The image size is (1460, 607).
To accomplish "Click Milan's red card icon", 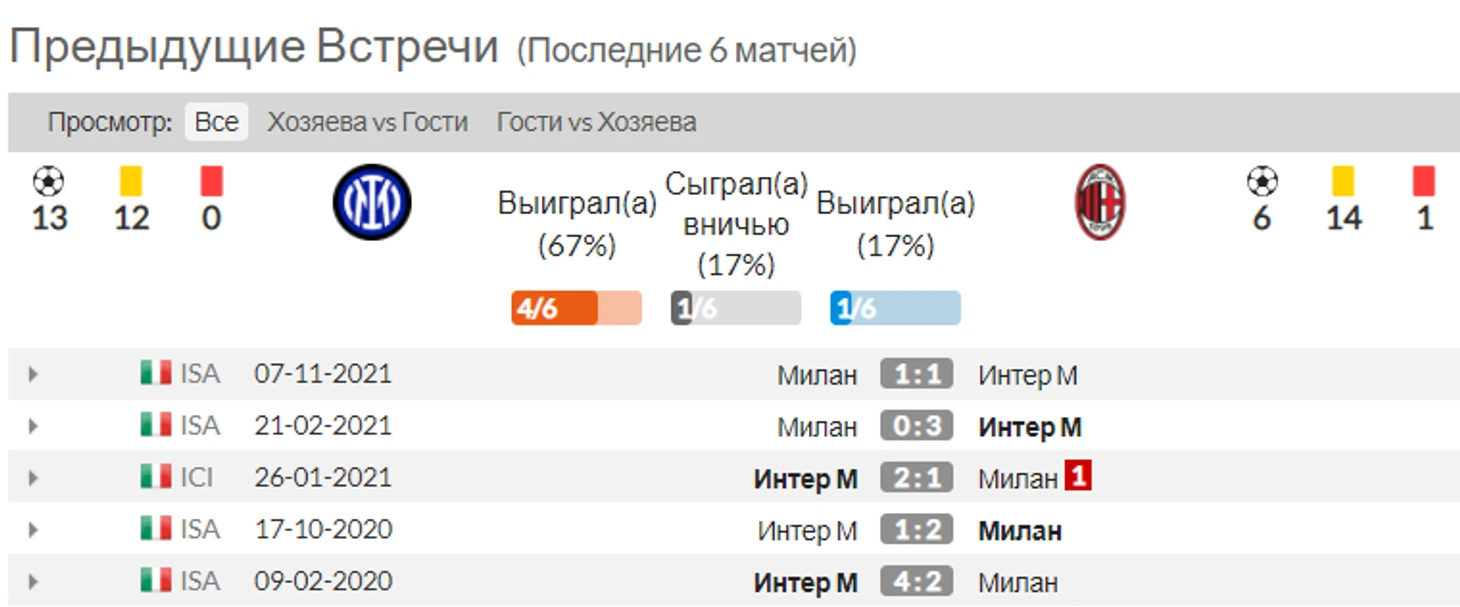I will pyautogui.click(x=1424, y=181).
